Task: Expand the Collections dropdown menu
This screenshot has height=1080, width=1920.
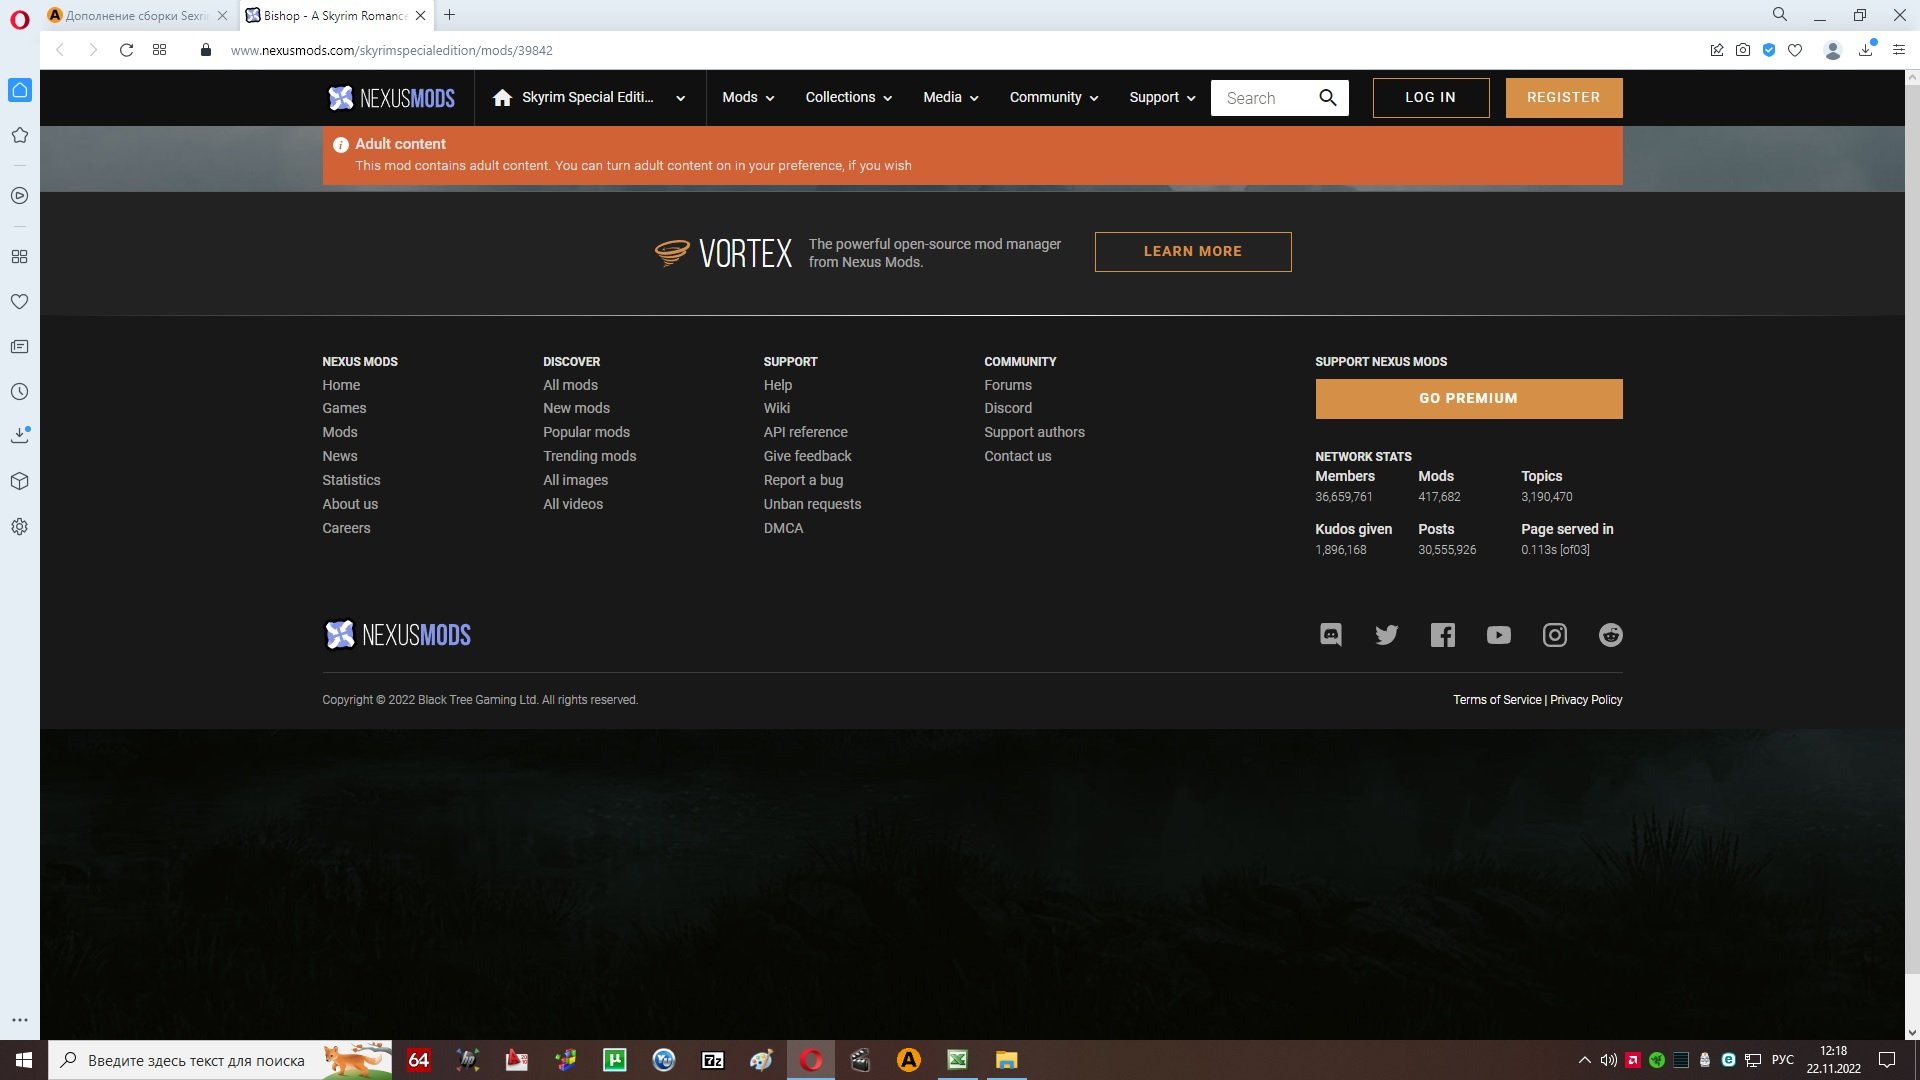Action: pyautogui.click(x=848, y=97)
